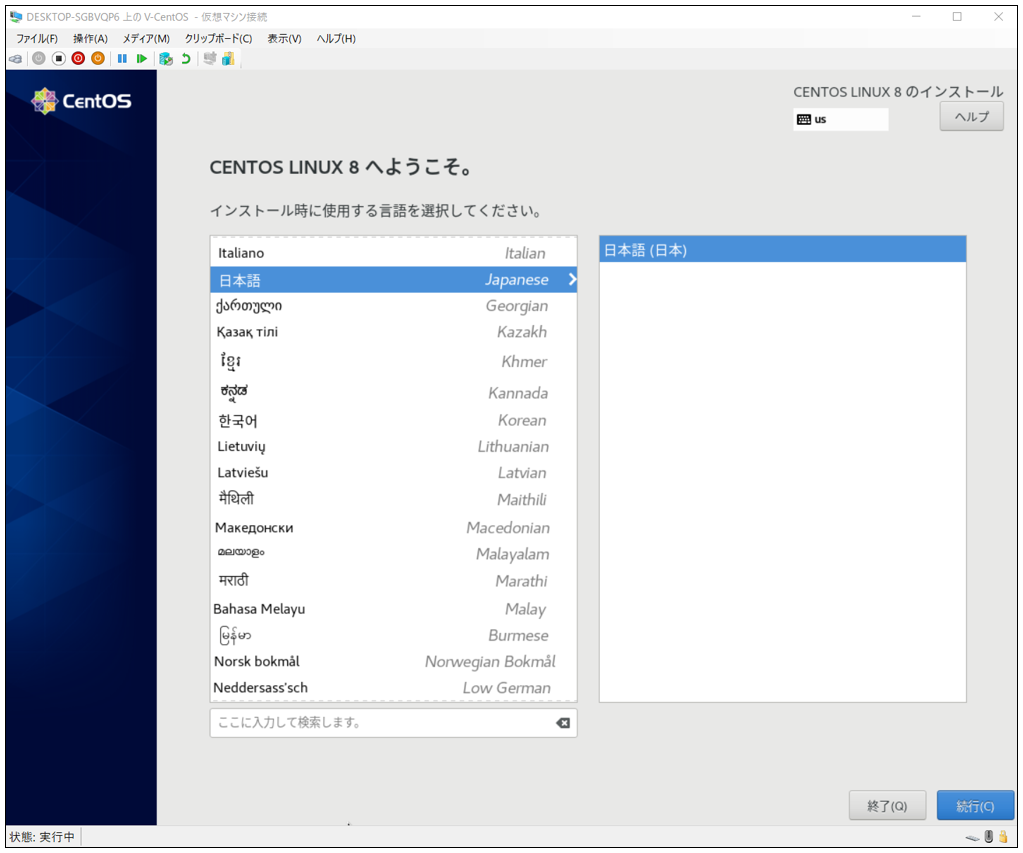The width and height of the screenshot is (1023, 853).
Task: Click the enhanced session toolbar icon
Action: coord(209,59)
